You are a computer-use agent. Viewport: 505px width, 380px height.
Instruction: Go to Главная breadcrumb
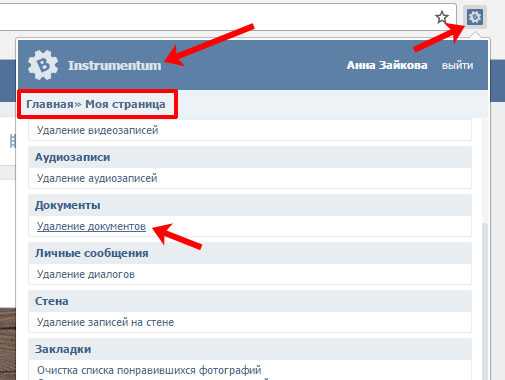pyautogui.click(x=50, y=104)
